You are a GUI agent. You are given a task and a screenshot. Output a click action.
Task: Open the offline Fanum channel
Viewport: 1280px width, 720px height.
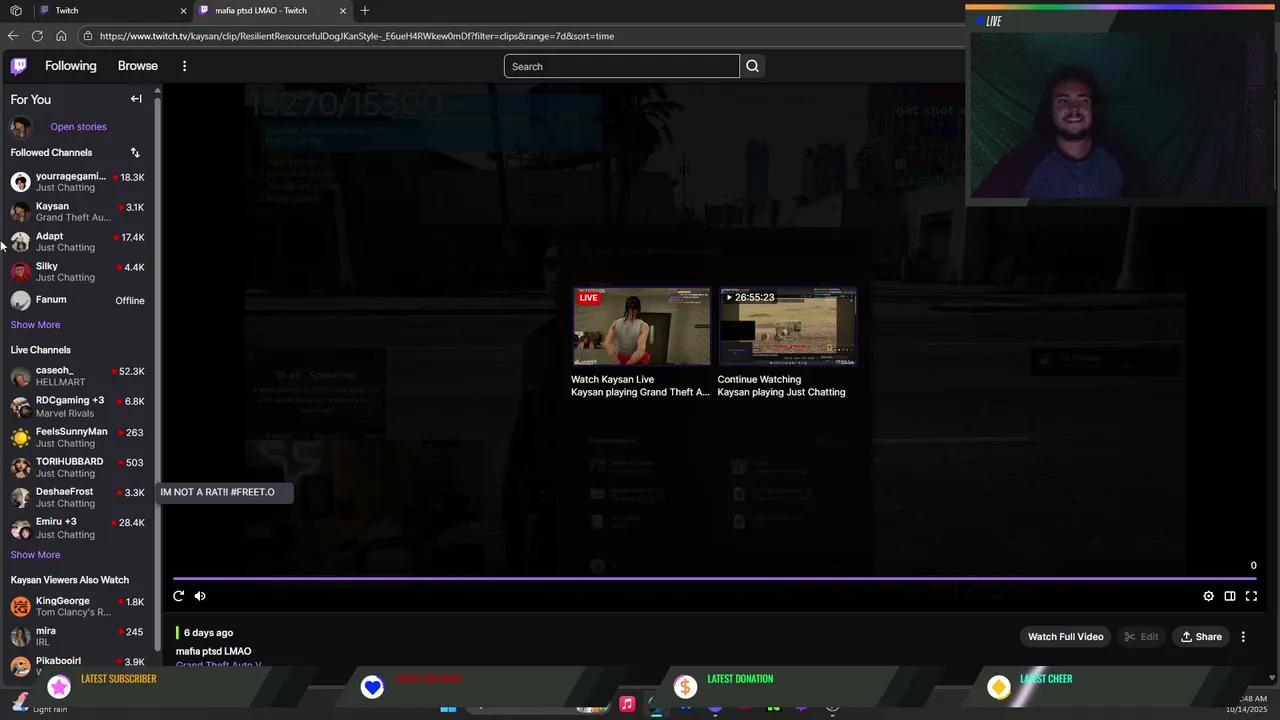point(78,300)
